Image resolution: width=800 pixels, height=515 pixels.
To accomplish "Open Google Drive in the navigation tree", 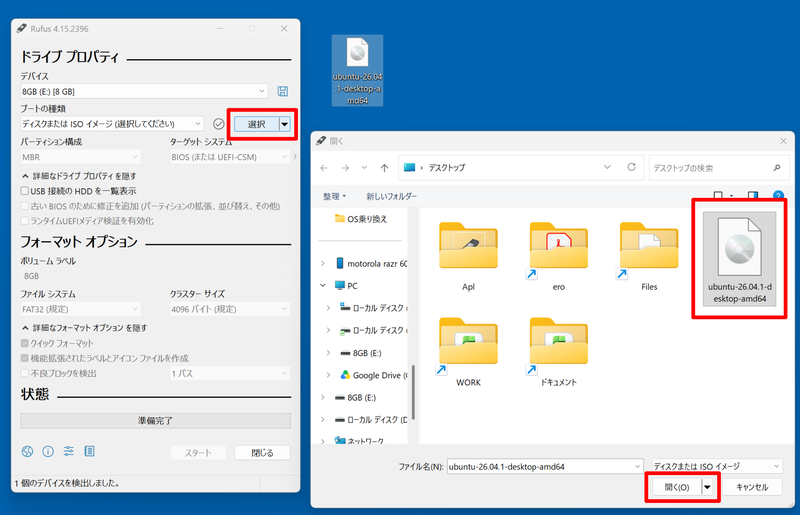I will (374, 375).
